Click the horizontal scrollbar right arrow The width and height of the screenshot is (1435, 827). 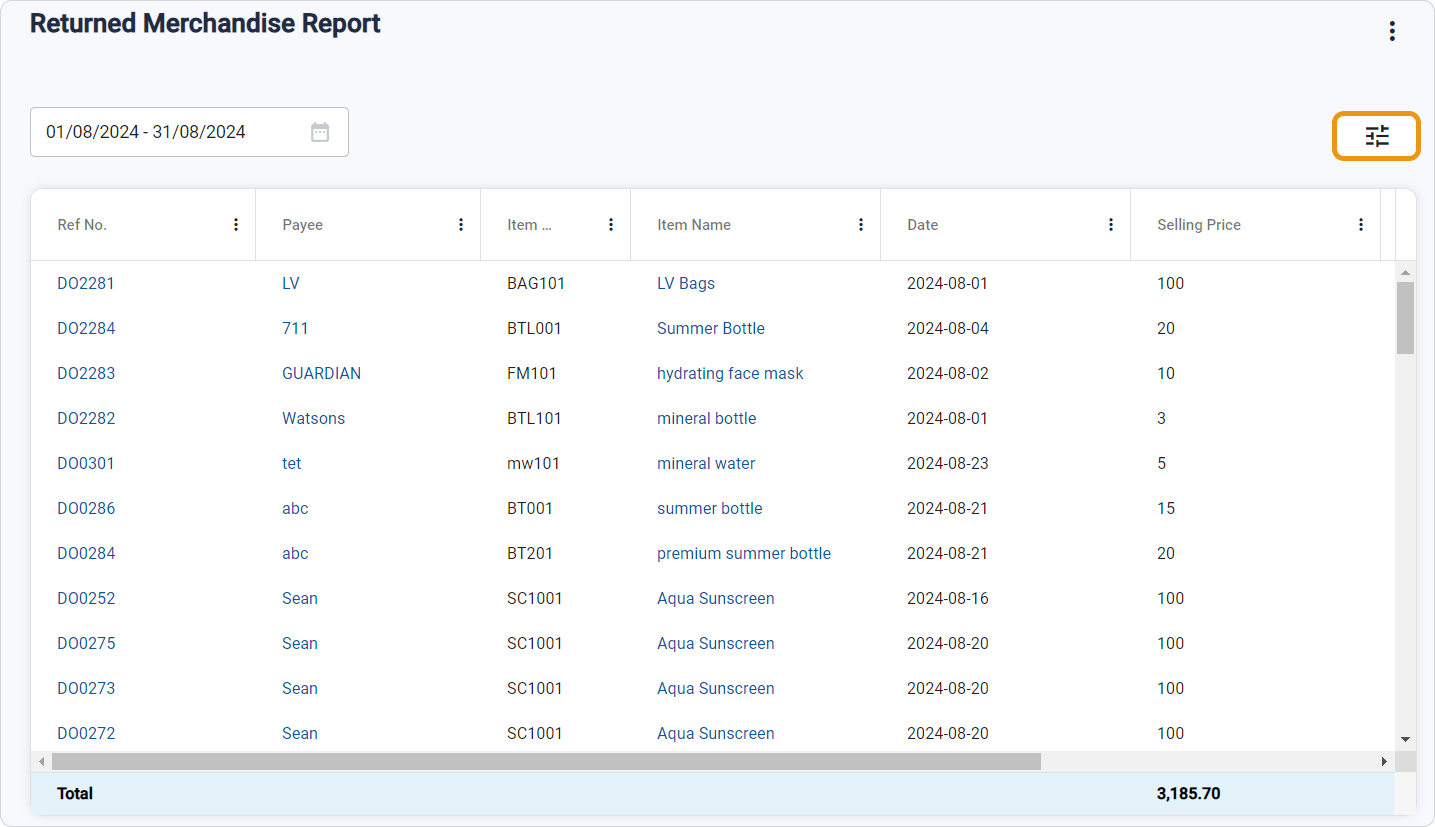tap(1384, 762)
